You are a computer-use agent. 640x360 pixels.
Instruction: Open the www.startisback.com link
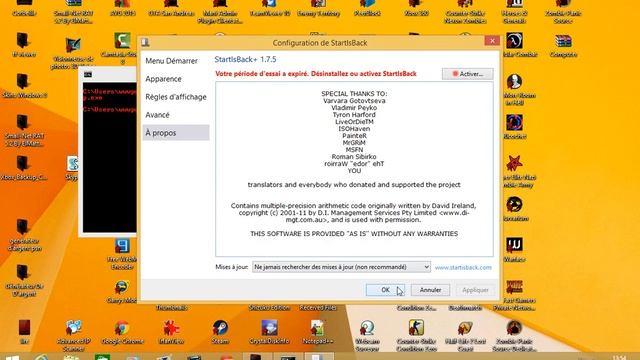463,267
